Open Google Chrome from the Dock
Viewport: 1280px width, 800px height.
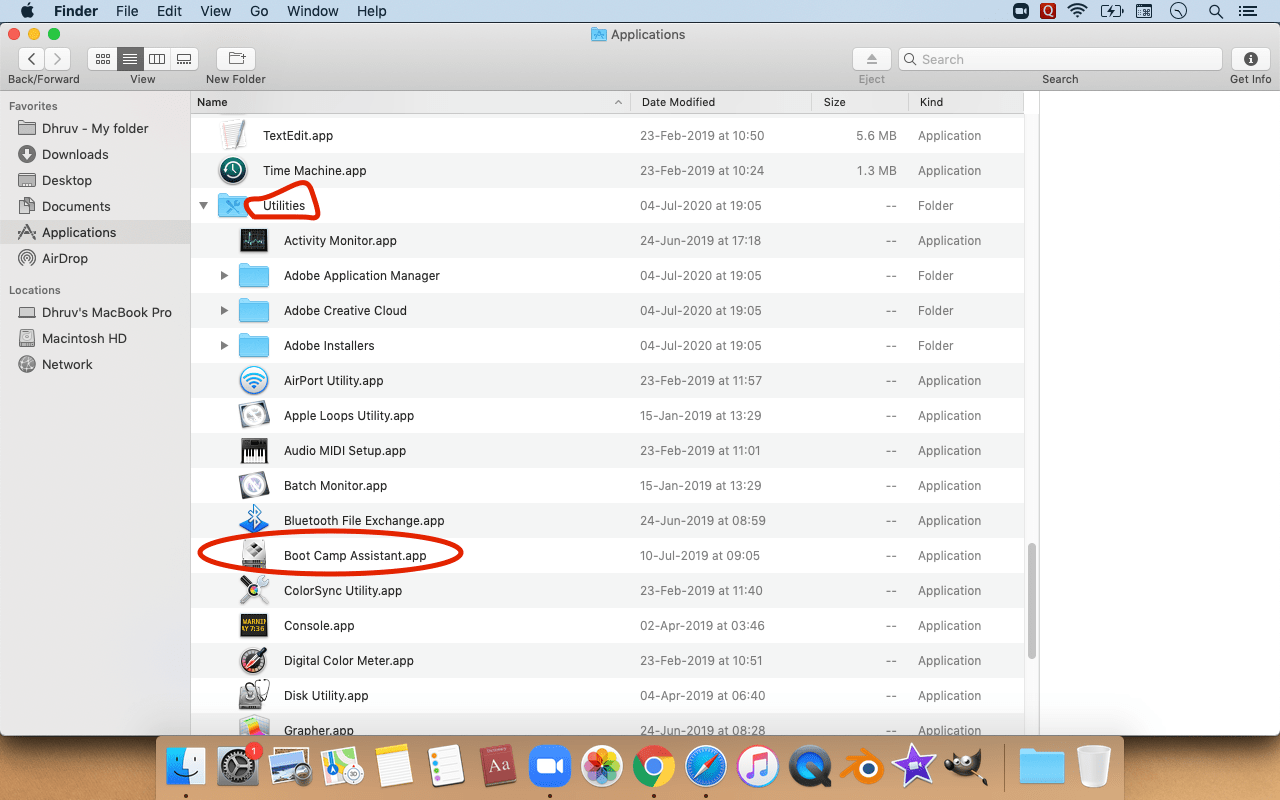pyautogui.click(x=654, y=768)
